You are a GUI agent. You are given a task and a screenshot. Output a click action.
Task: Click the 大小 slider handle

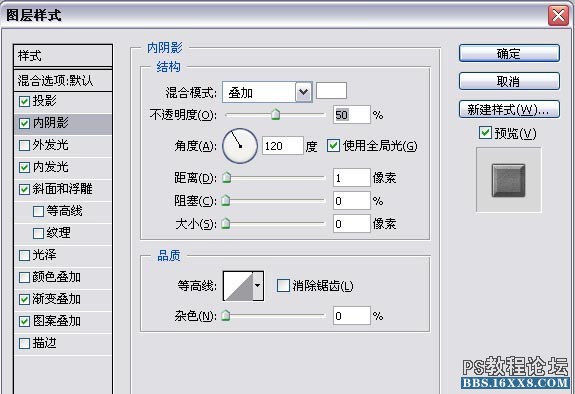pyautogui.click(x=226, y=223)
